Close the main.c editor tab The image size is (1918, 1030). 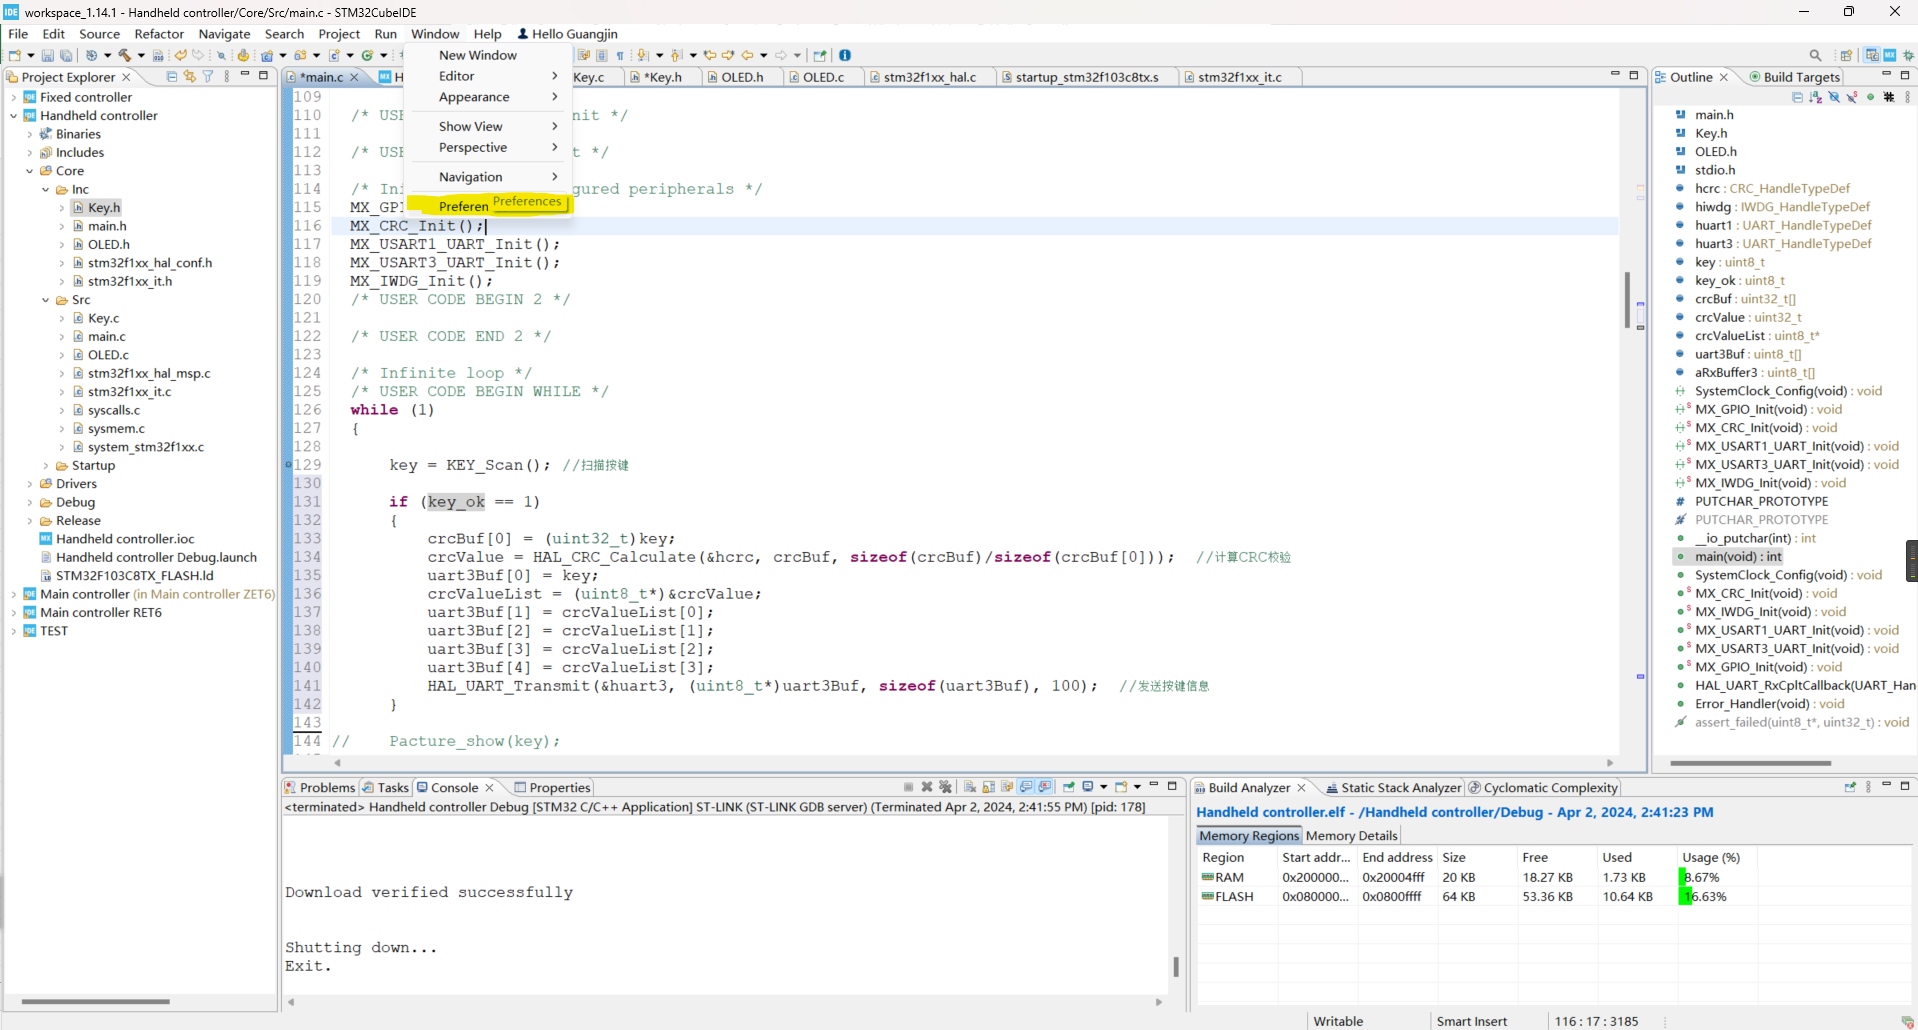pos(354,77)
